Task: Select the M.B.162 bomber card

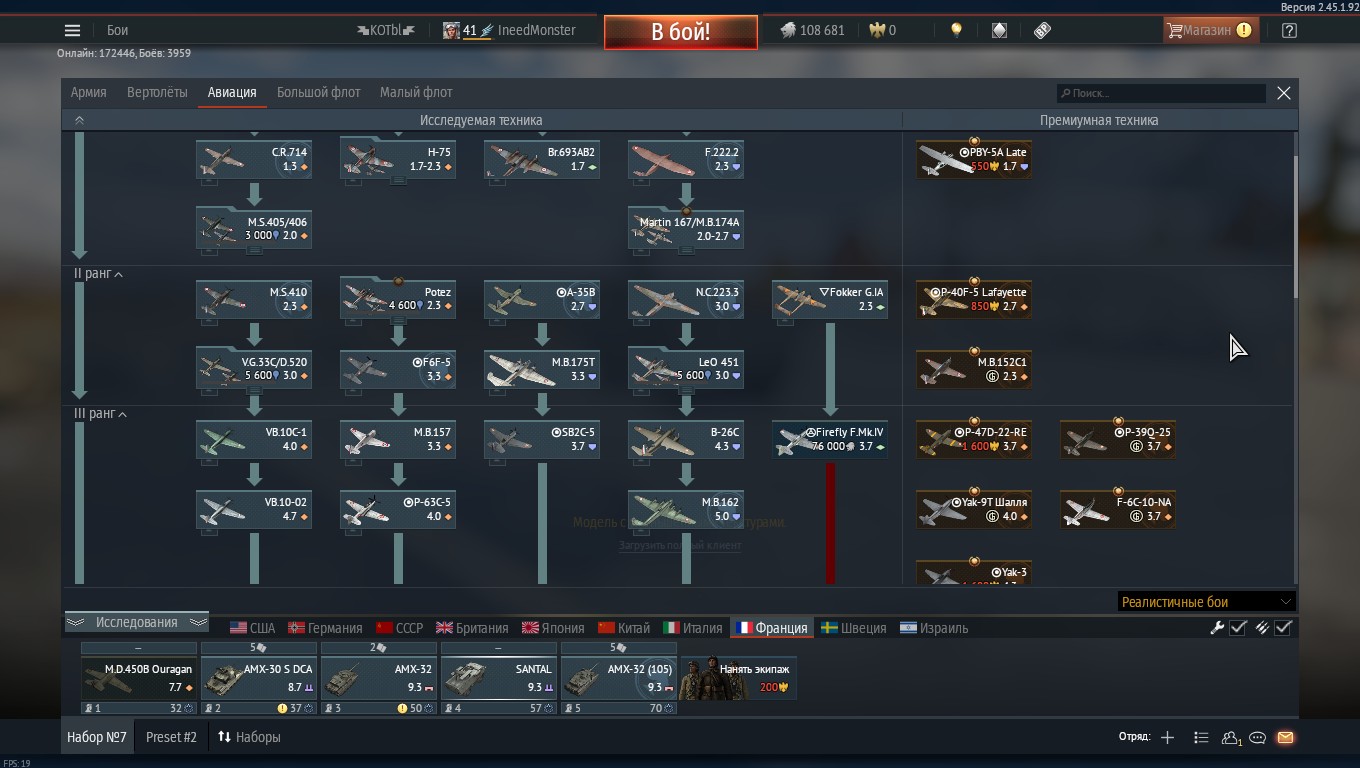Action: tap(686, 510)
